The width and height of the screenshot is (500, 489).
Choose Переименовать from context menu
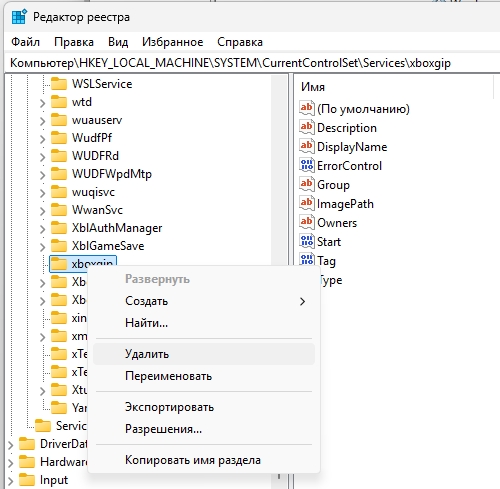point(204,376)
